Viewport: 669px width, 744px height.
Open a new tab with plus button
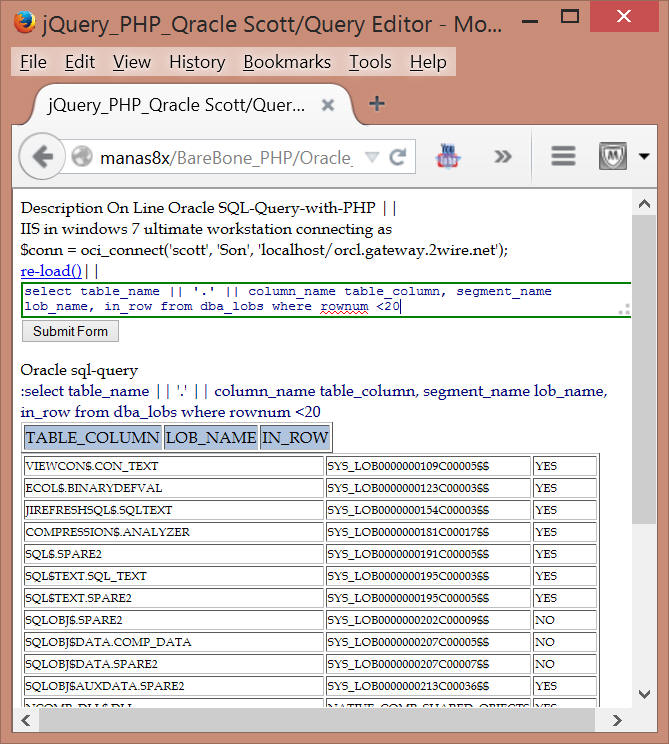click(x=377, y=103)
